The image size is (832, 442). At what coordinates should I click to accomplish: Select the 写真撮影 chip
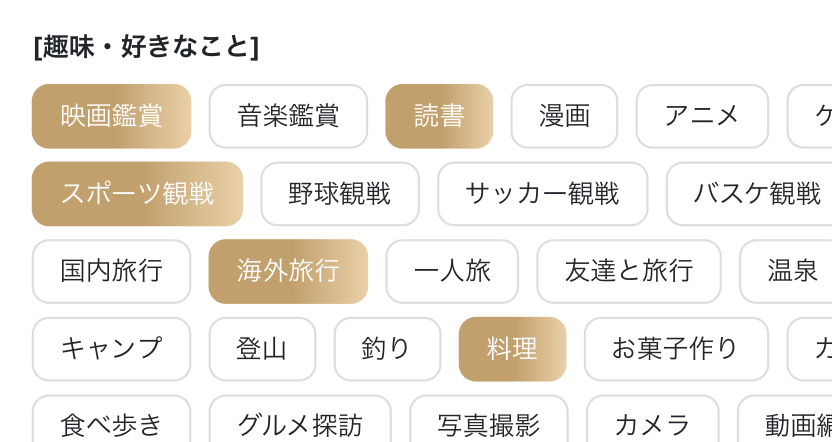489,425
